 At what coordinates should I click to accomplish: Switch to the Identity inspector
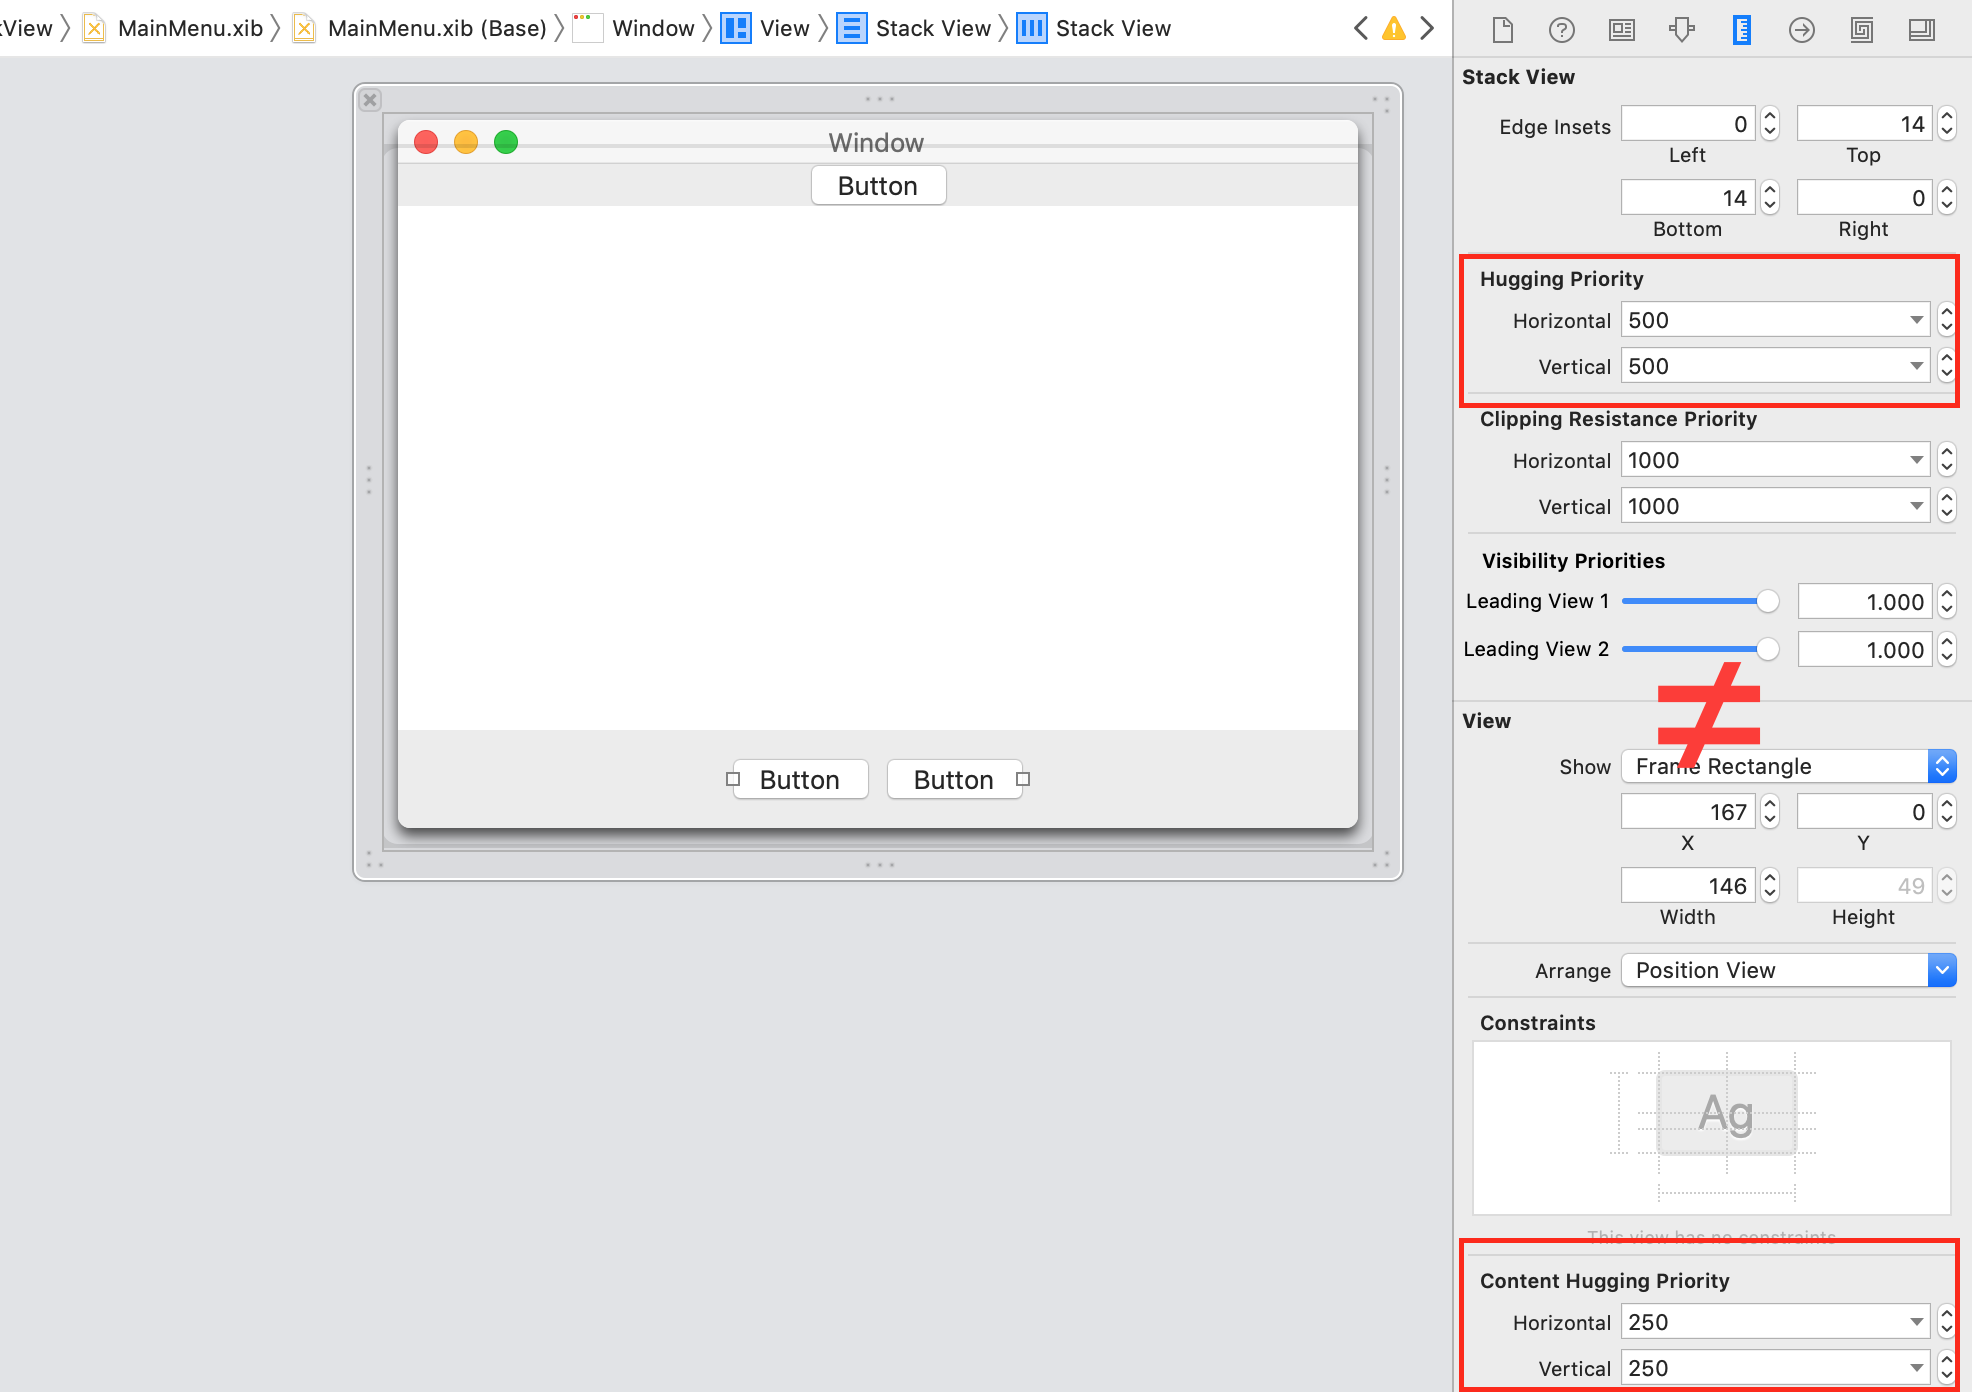coord(1621,30)
